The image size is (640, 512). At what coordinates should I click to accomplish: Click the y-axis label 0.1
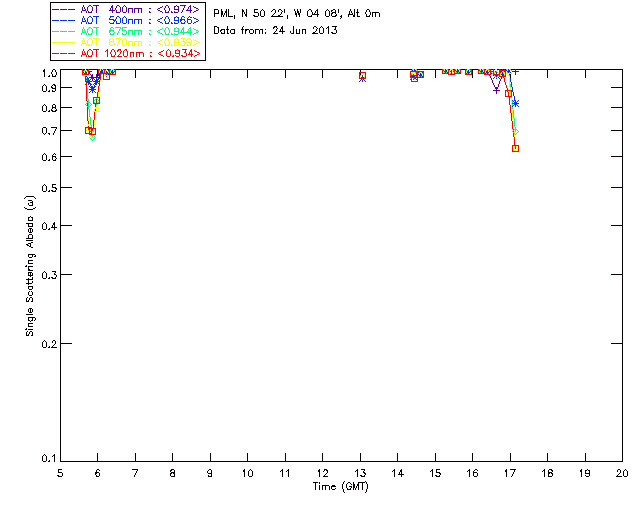(x=49, y=459)
